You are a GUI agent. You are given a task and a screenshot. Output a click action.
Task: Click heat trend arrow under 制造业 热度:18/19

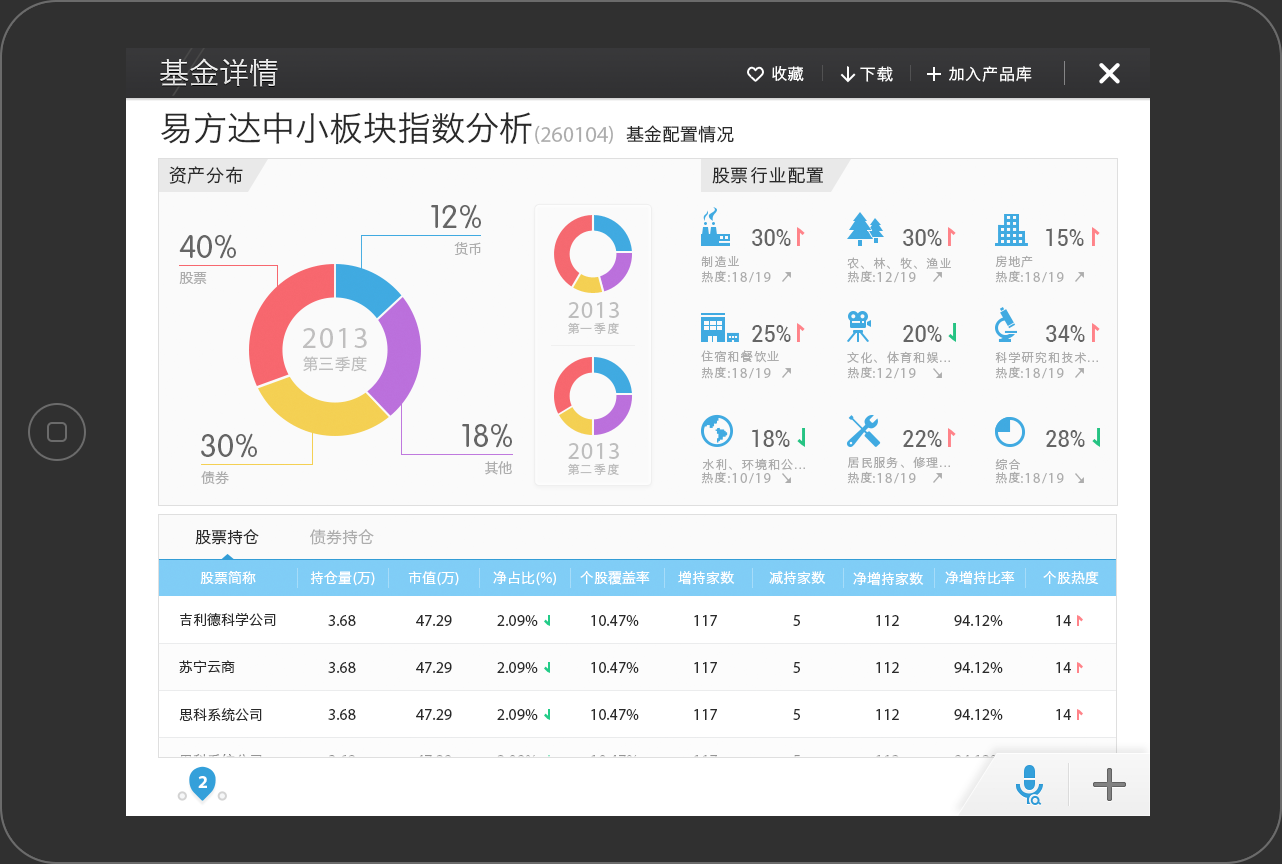click(786, 277)
